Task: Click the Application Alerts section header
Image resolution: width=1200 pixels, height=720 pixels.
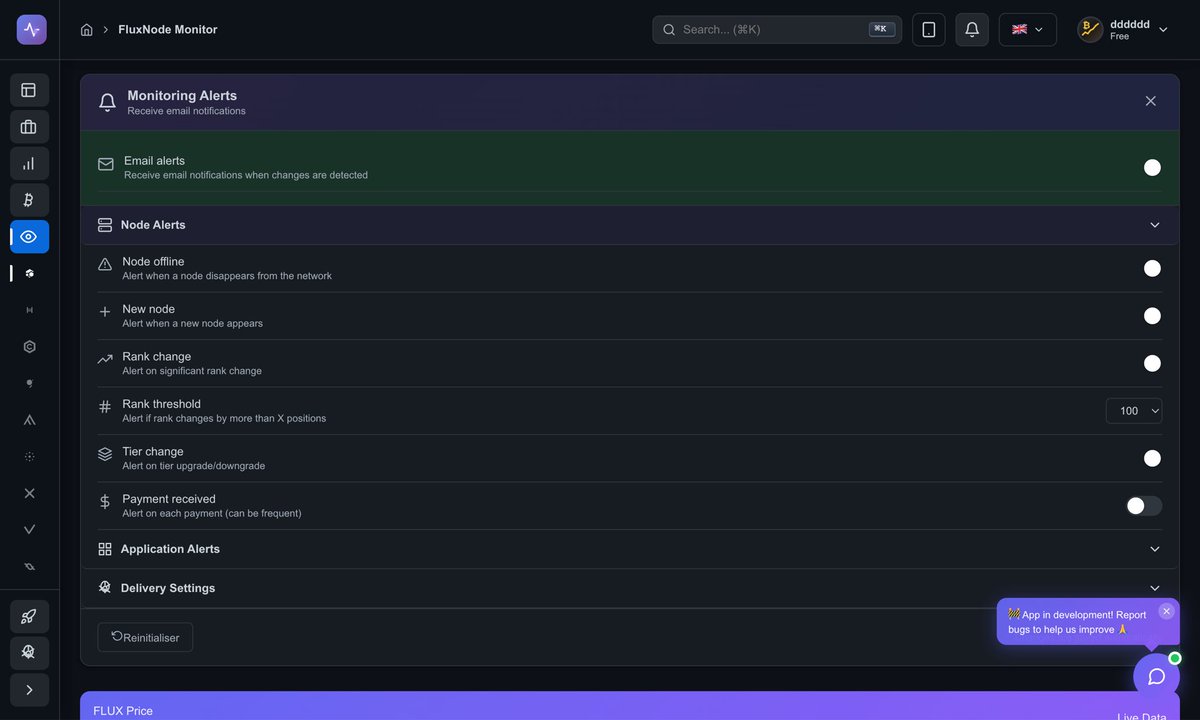Action: (x=630, y=549)
